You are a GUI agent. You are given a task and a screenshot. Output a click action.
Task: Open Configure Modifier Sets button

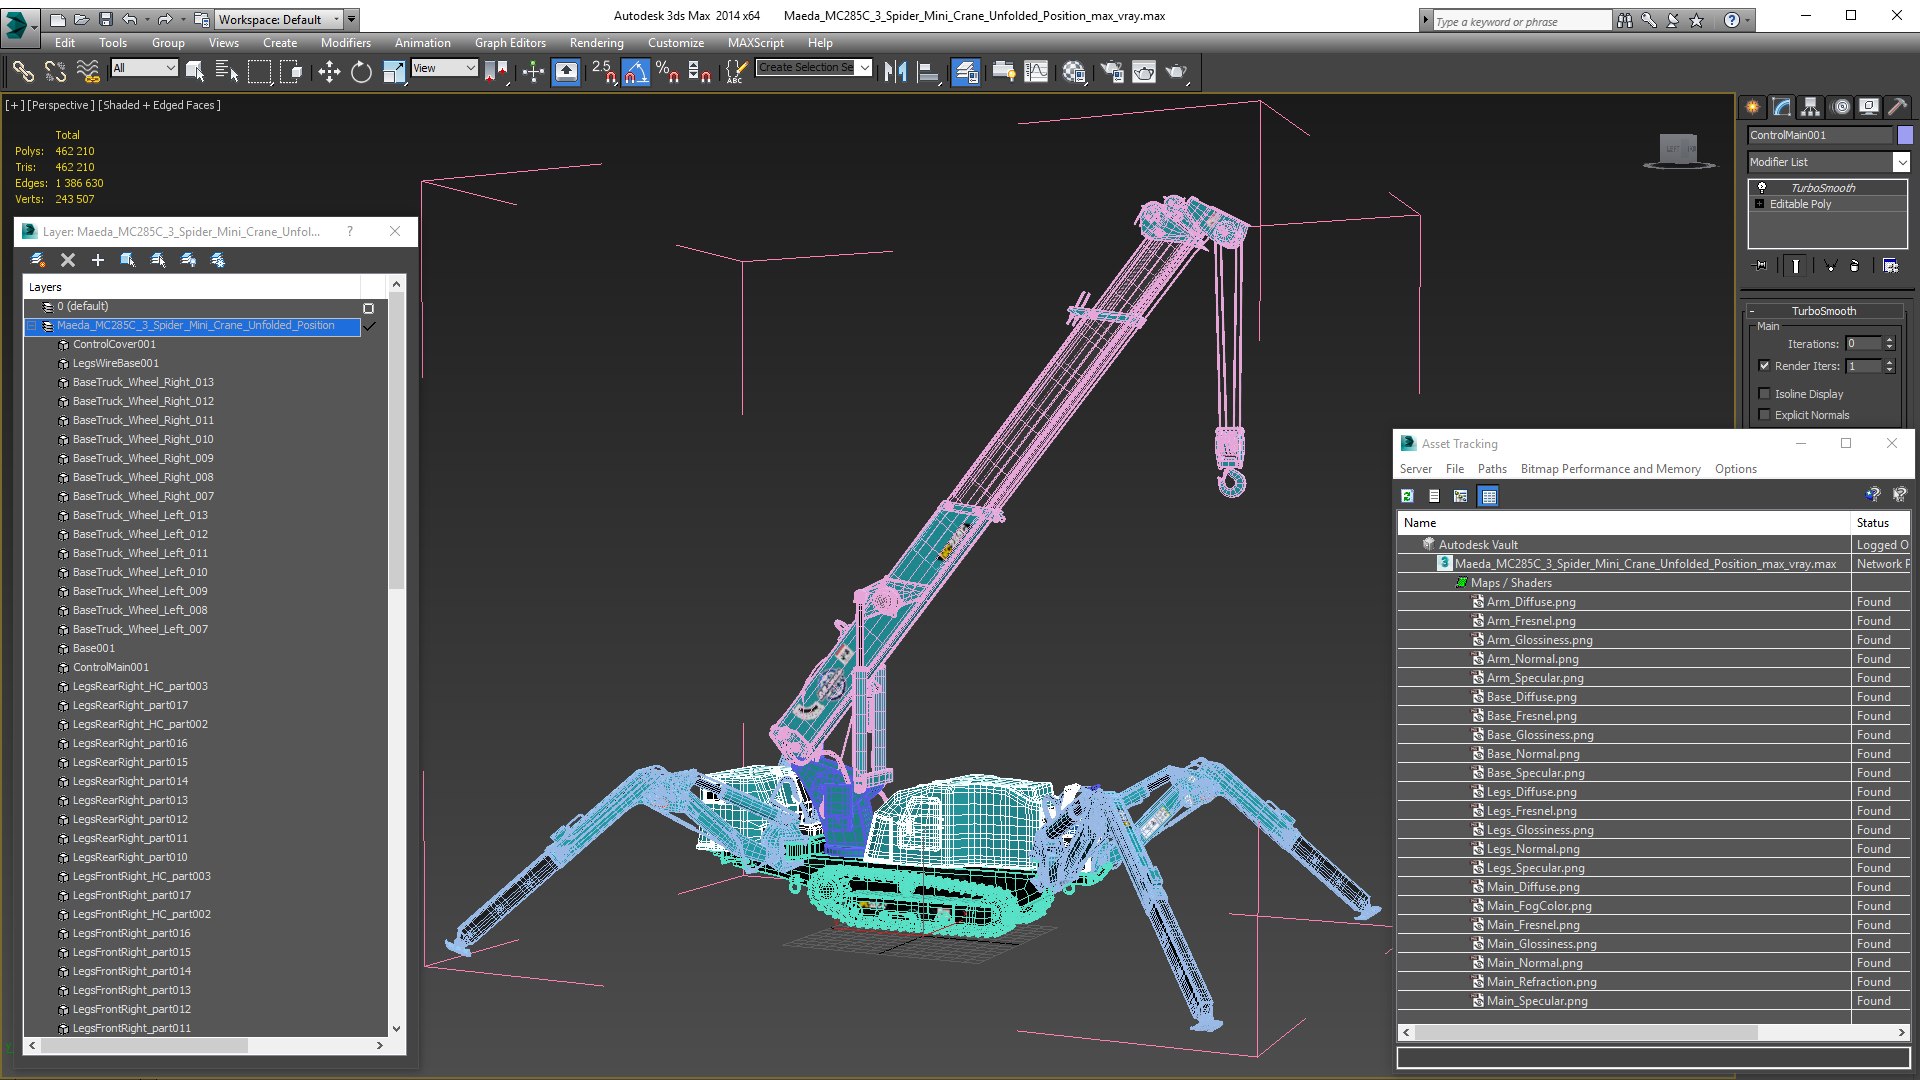(1890, 266)
